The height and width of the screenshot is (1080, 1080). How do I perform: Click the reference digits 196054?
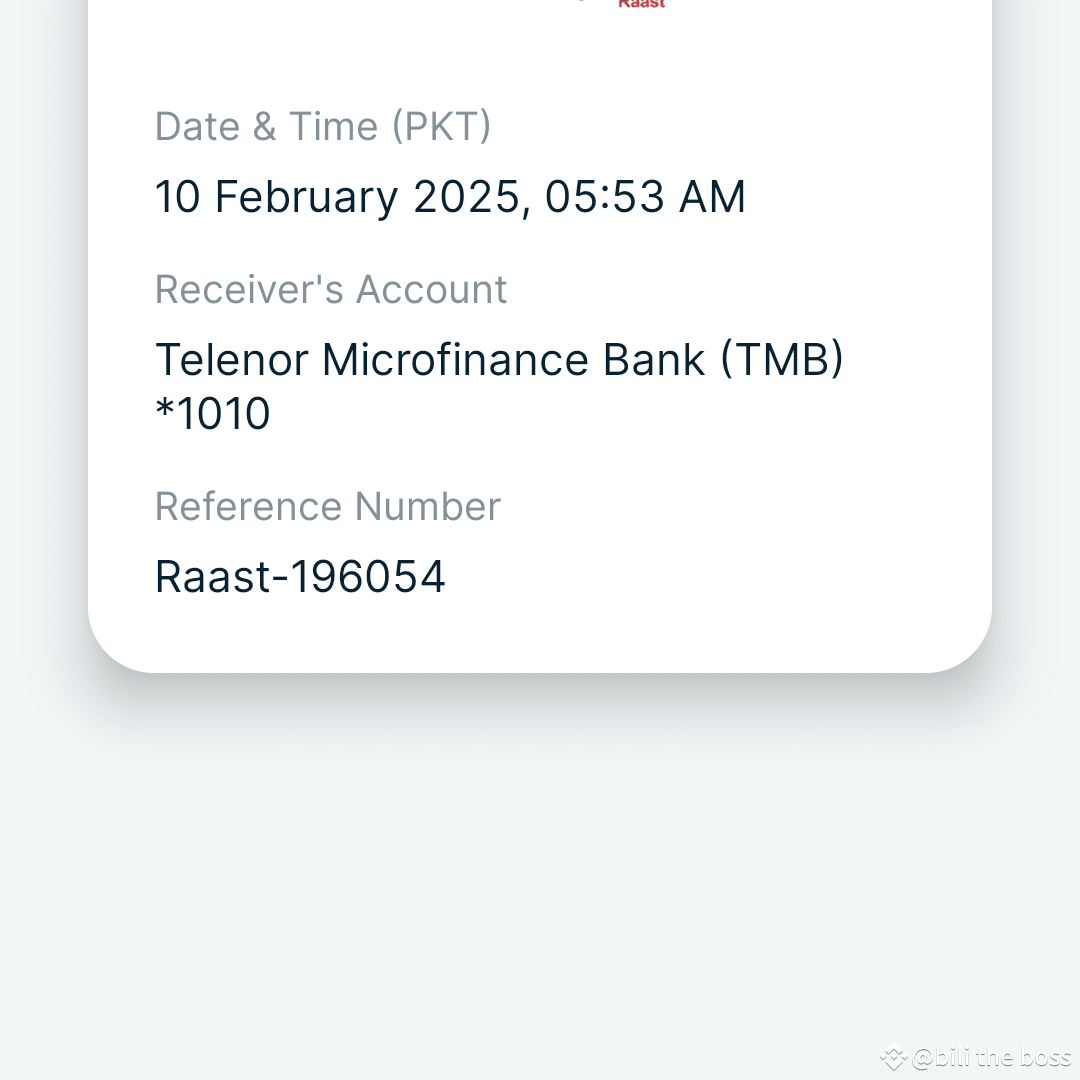(x=368, y=577)
